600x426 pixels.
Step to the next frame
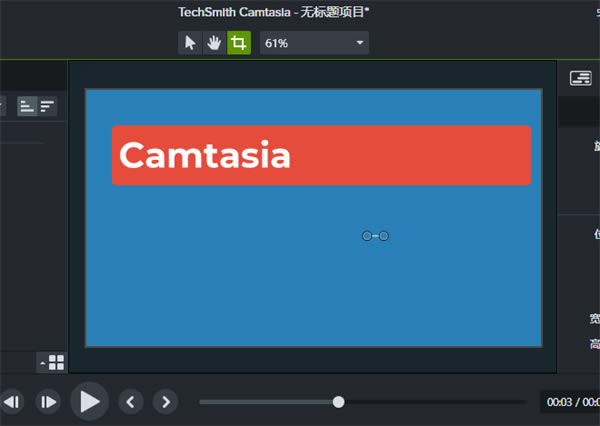coord(48,402)
